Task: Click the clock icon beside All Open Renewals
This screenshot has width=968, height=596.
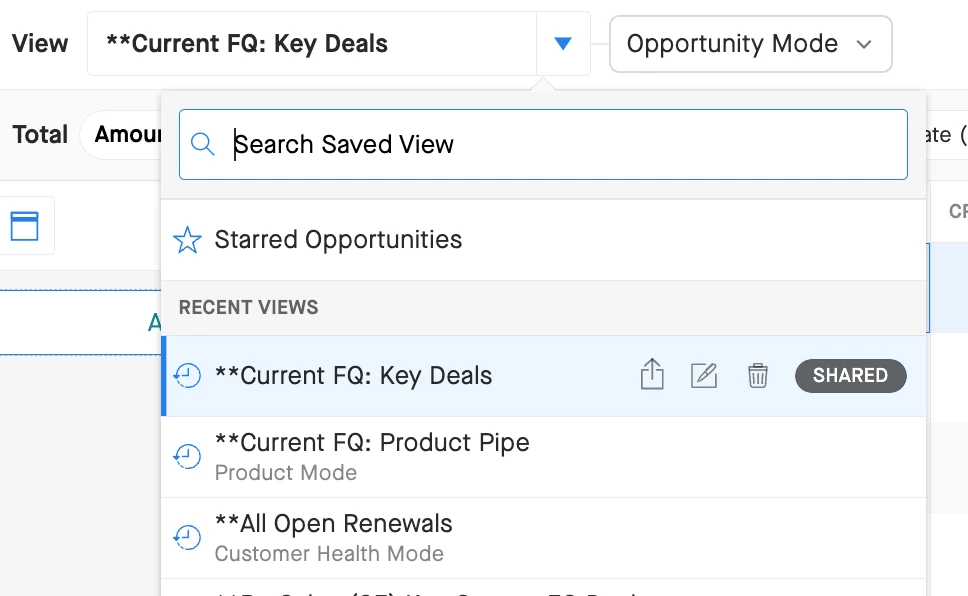Action: point(187,537)
